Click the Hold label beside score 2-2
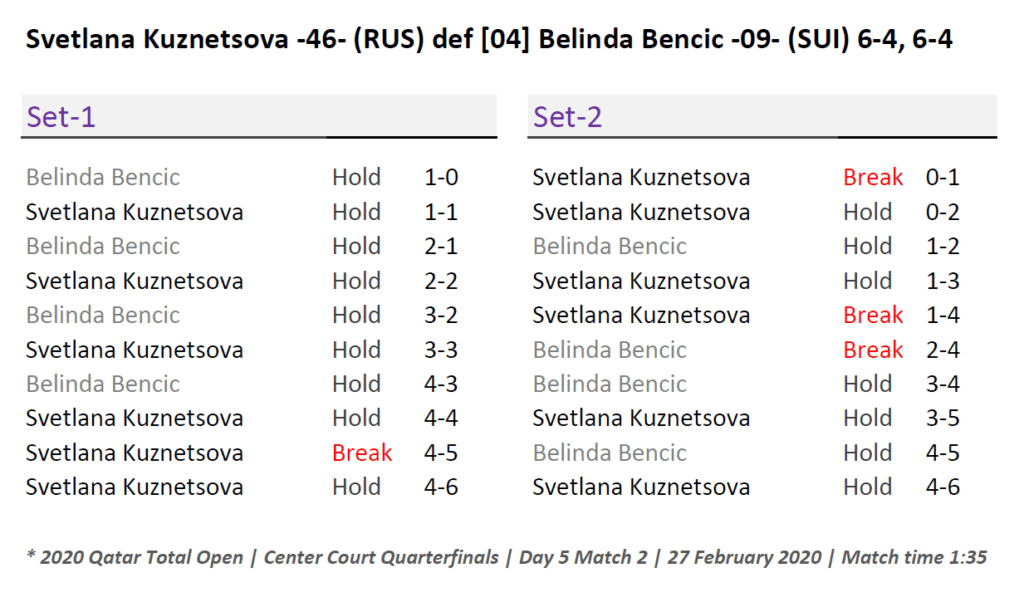 (357, 281)
